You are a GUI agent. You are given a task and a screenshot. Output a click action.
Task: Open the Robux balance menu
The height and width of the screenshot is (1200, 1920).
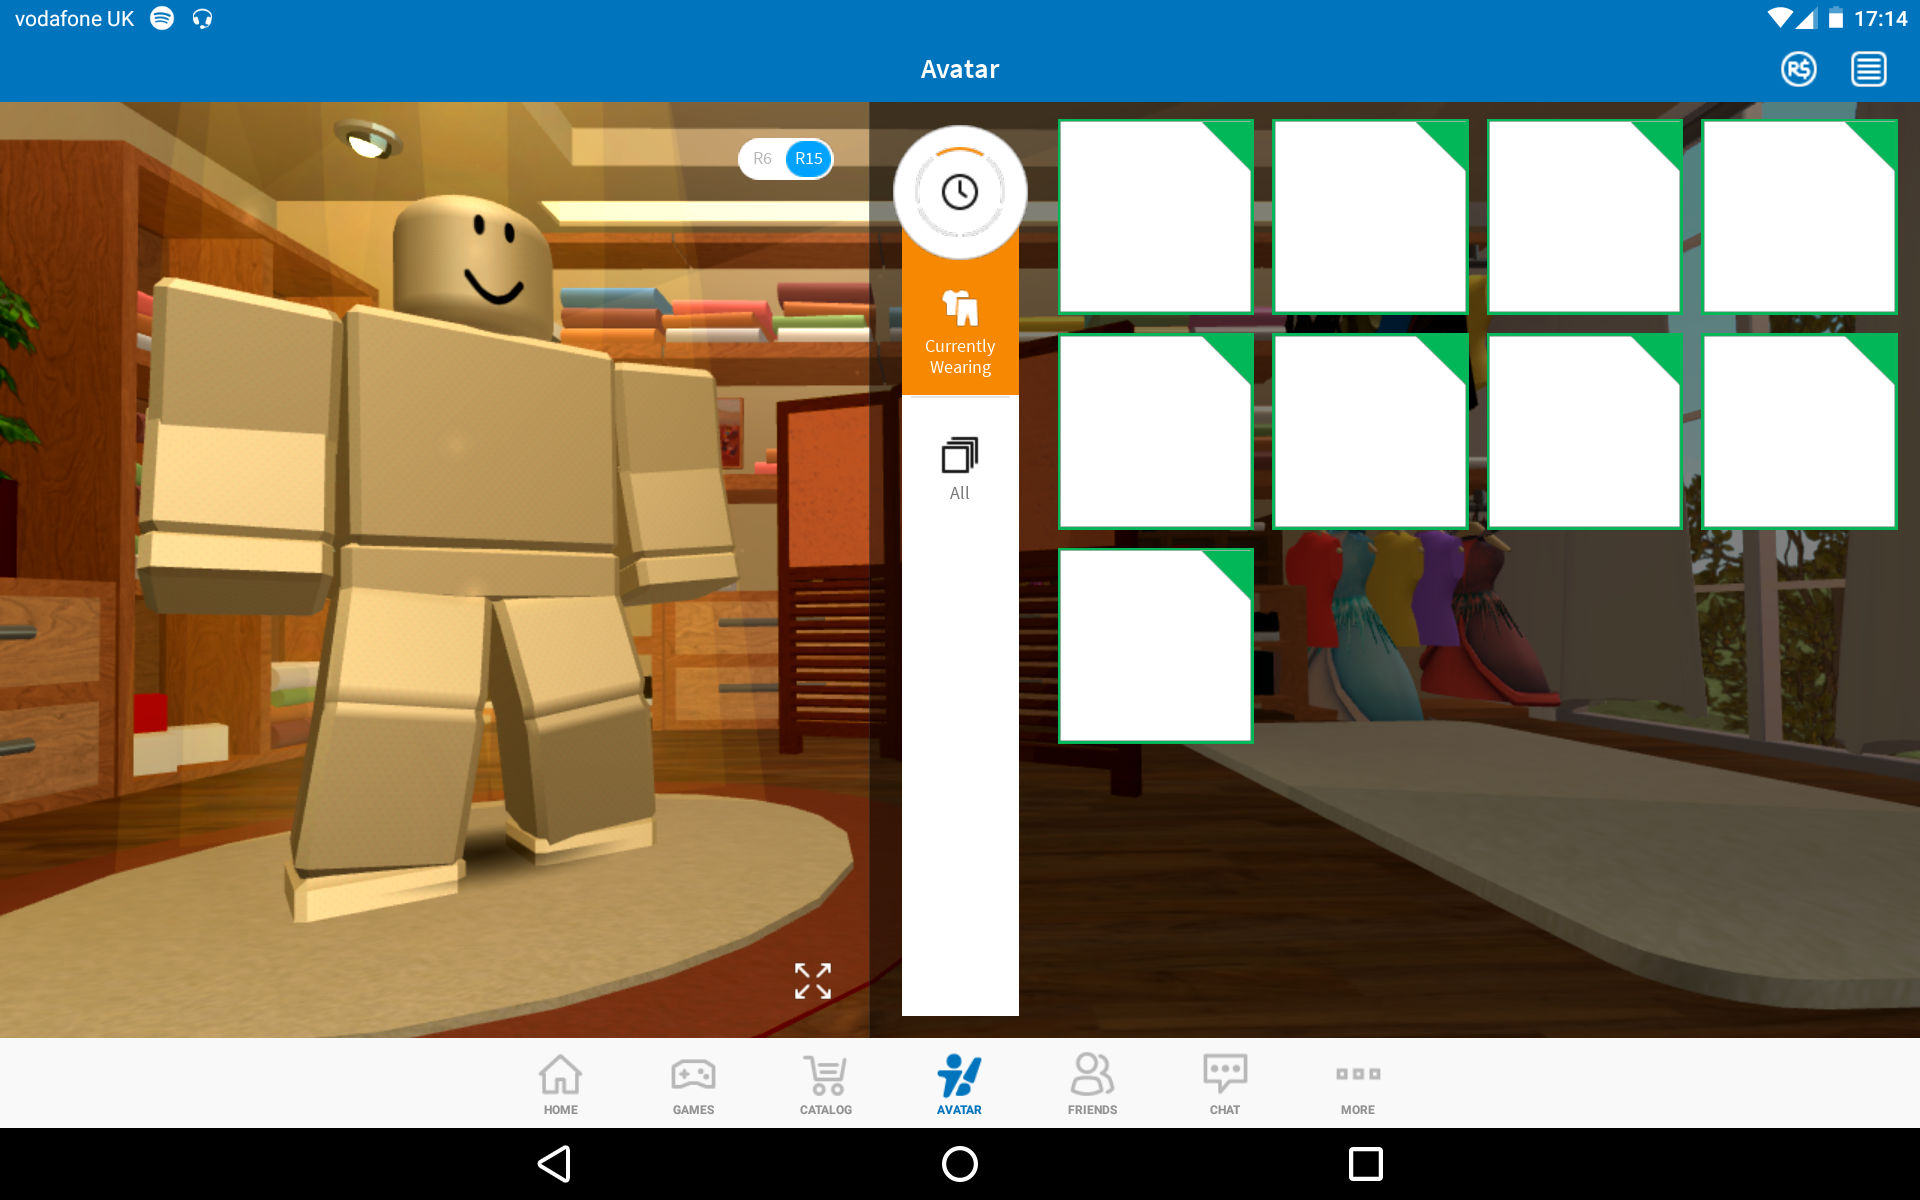[1798, 68]
